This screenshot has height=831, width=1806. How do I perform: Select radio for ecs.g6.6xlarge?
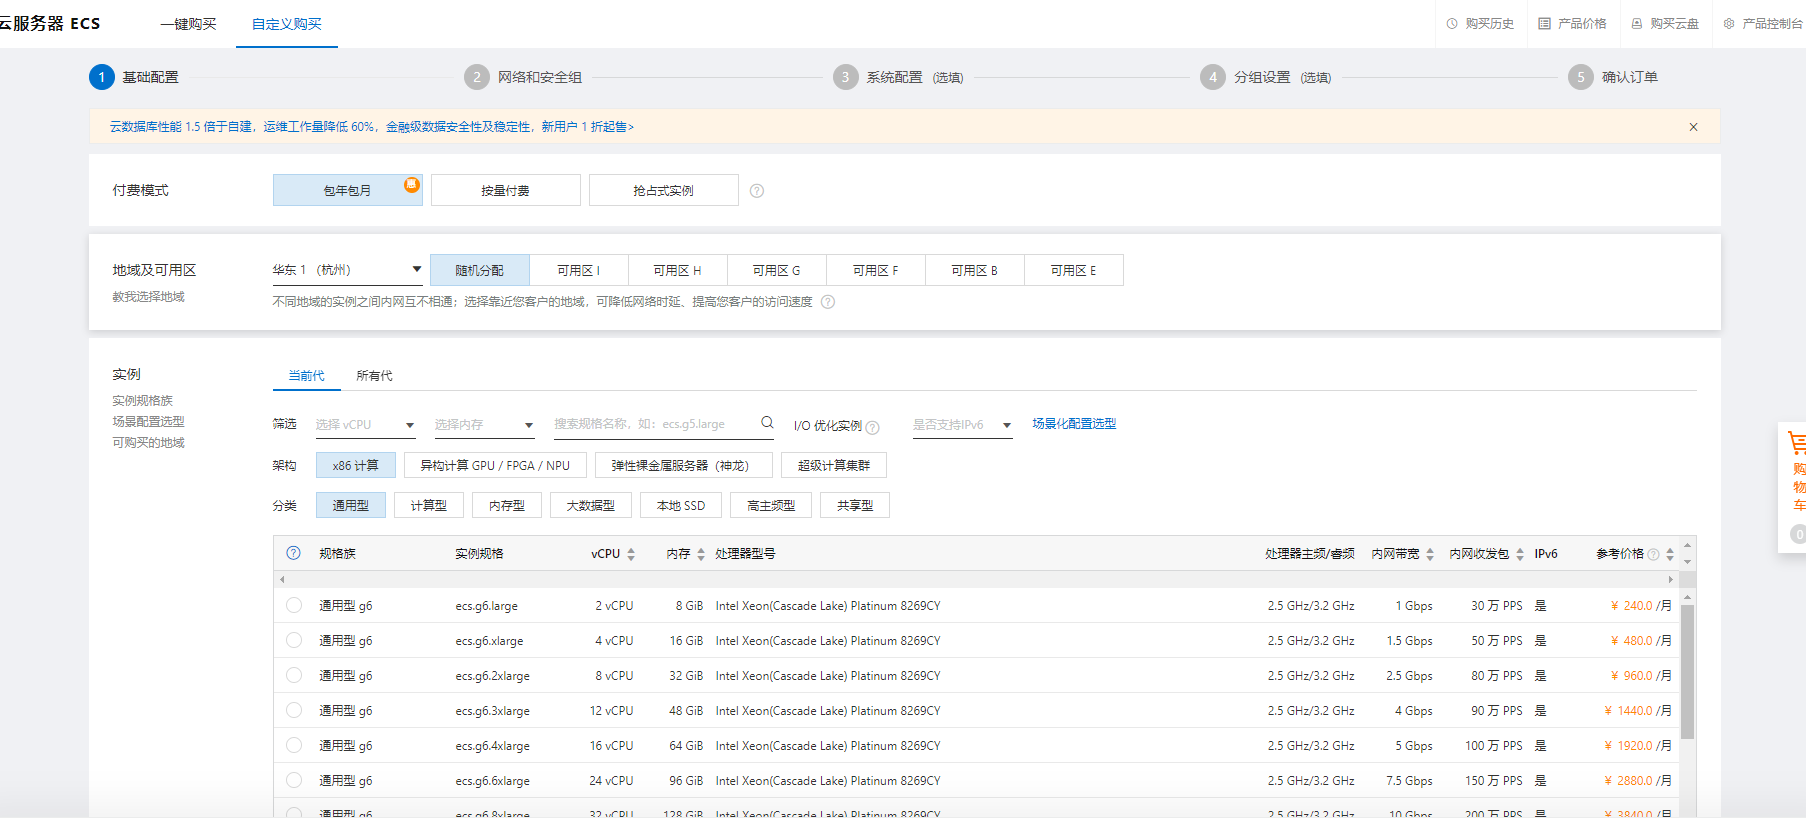pos(294,780)
